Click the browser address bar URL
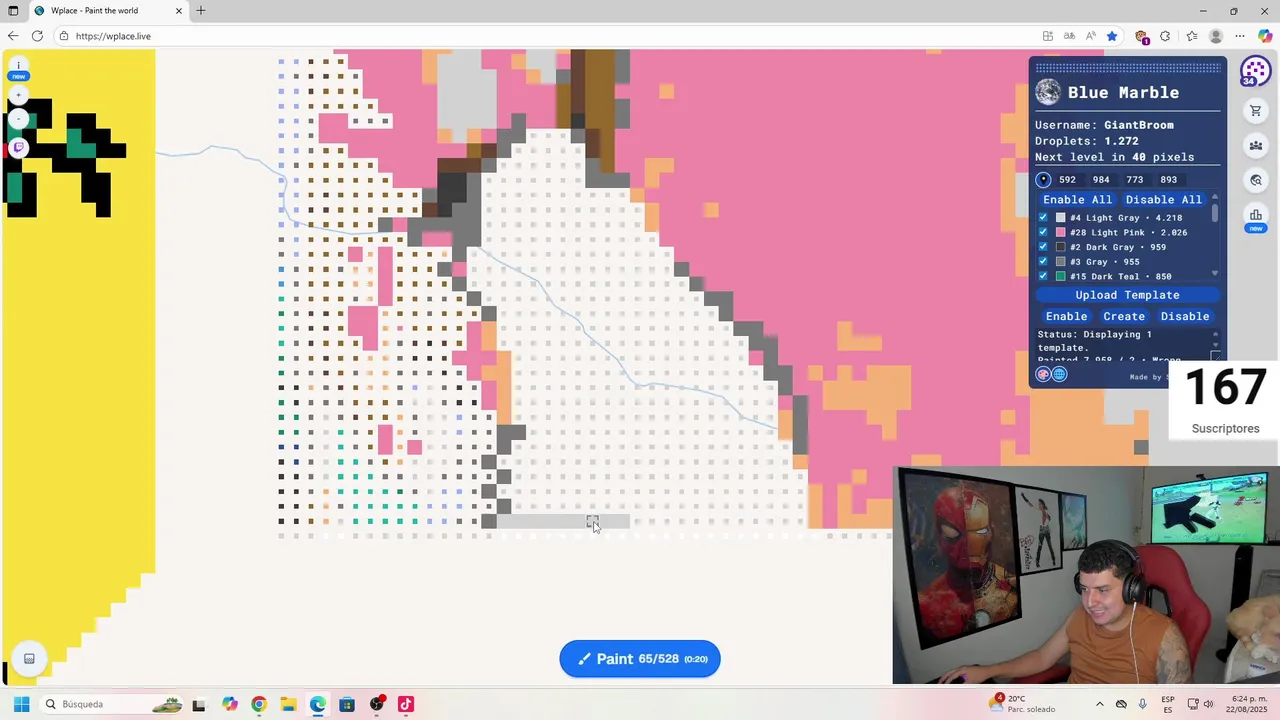 (113, 36)
